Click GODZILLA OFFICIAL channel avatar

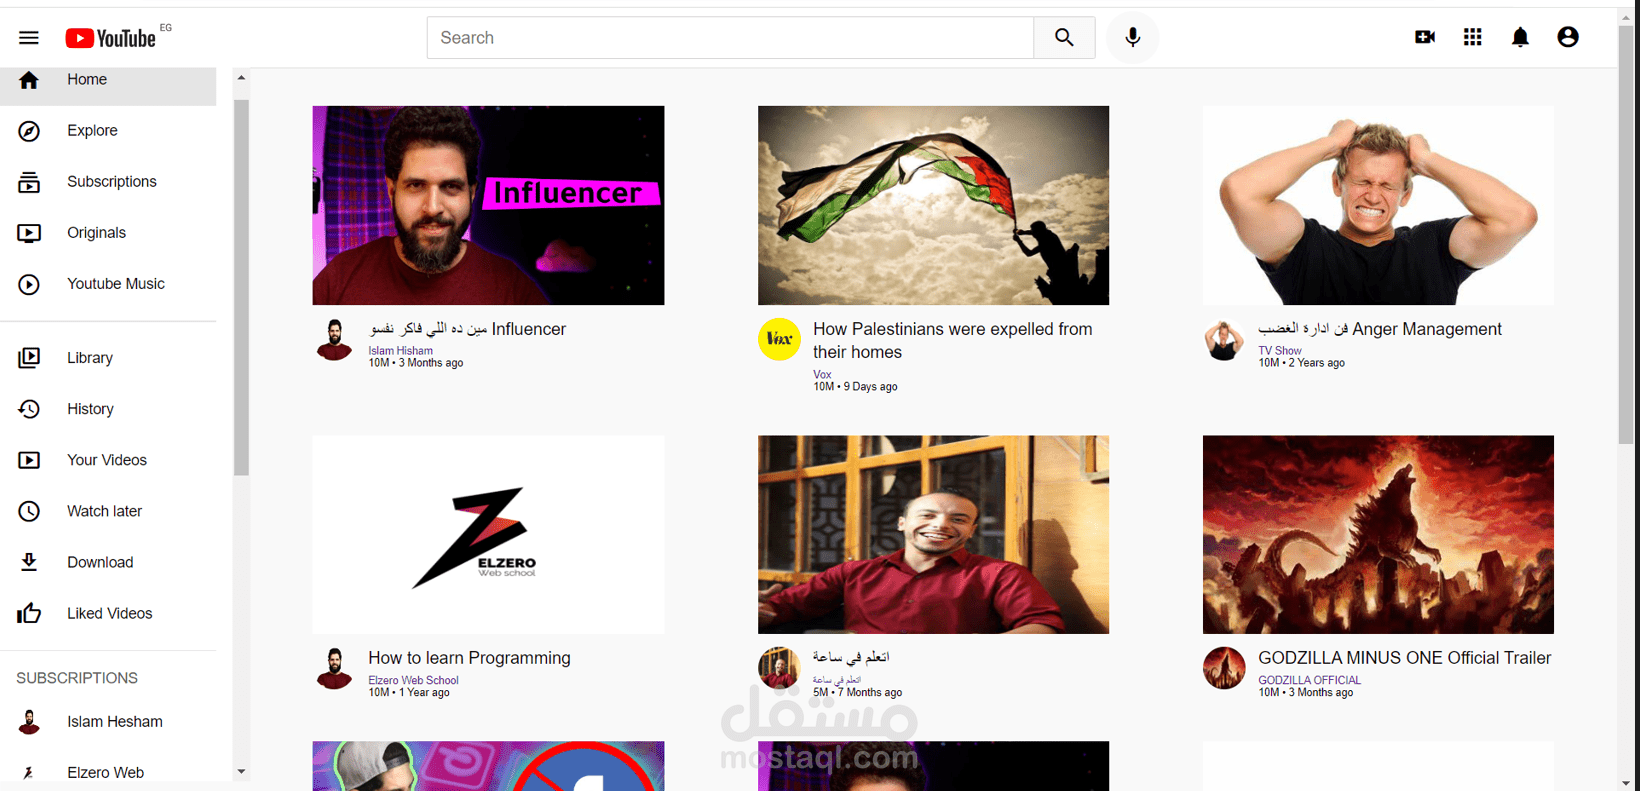[x=1224, y=668]
